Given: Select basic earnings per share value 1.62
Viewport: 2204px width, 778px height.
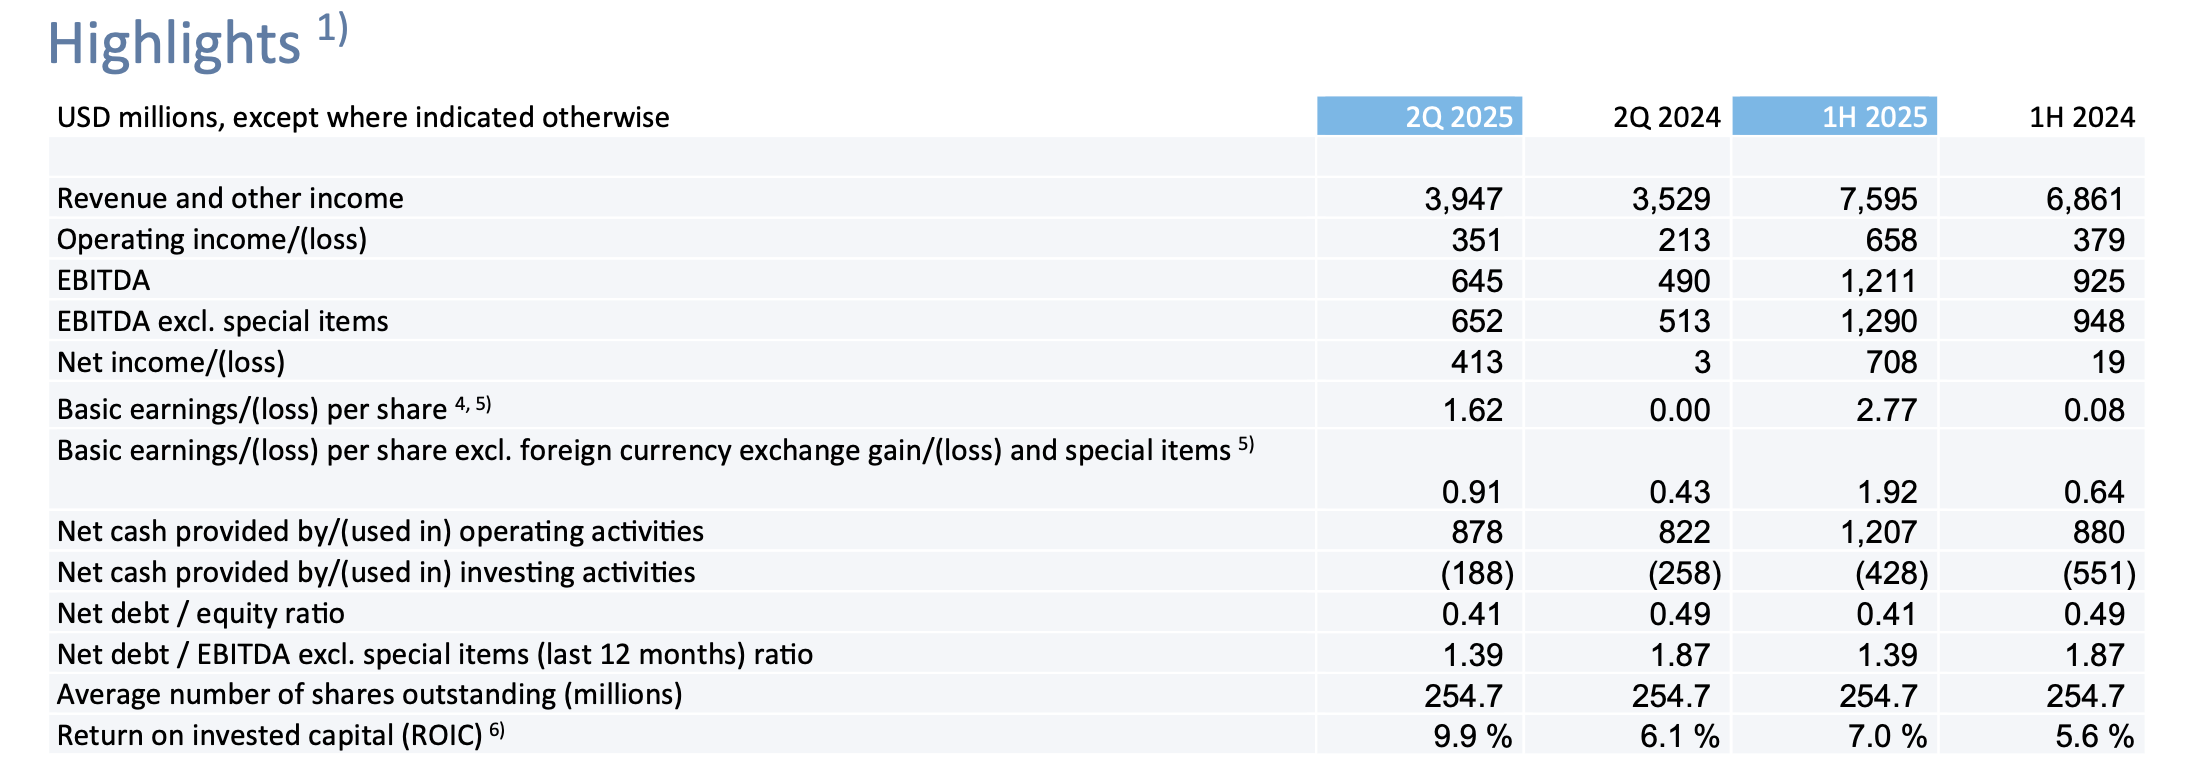Looking at the screenshot, I should 1472,410.
